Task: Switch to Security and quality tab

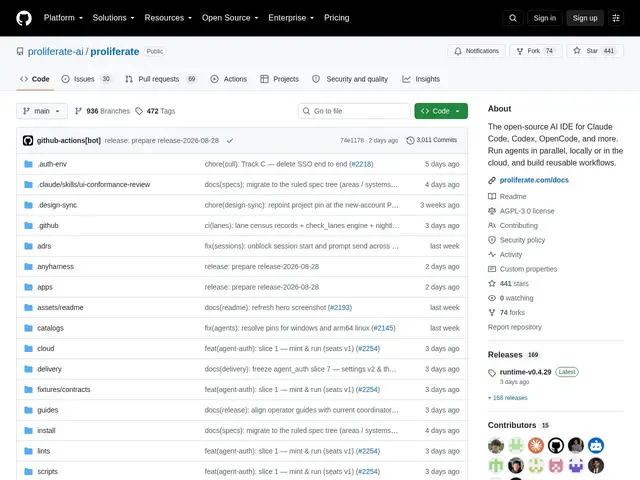Action: [350, 79]
